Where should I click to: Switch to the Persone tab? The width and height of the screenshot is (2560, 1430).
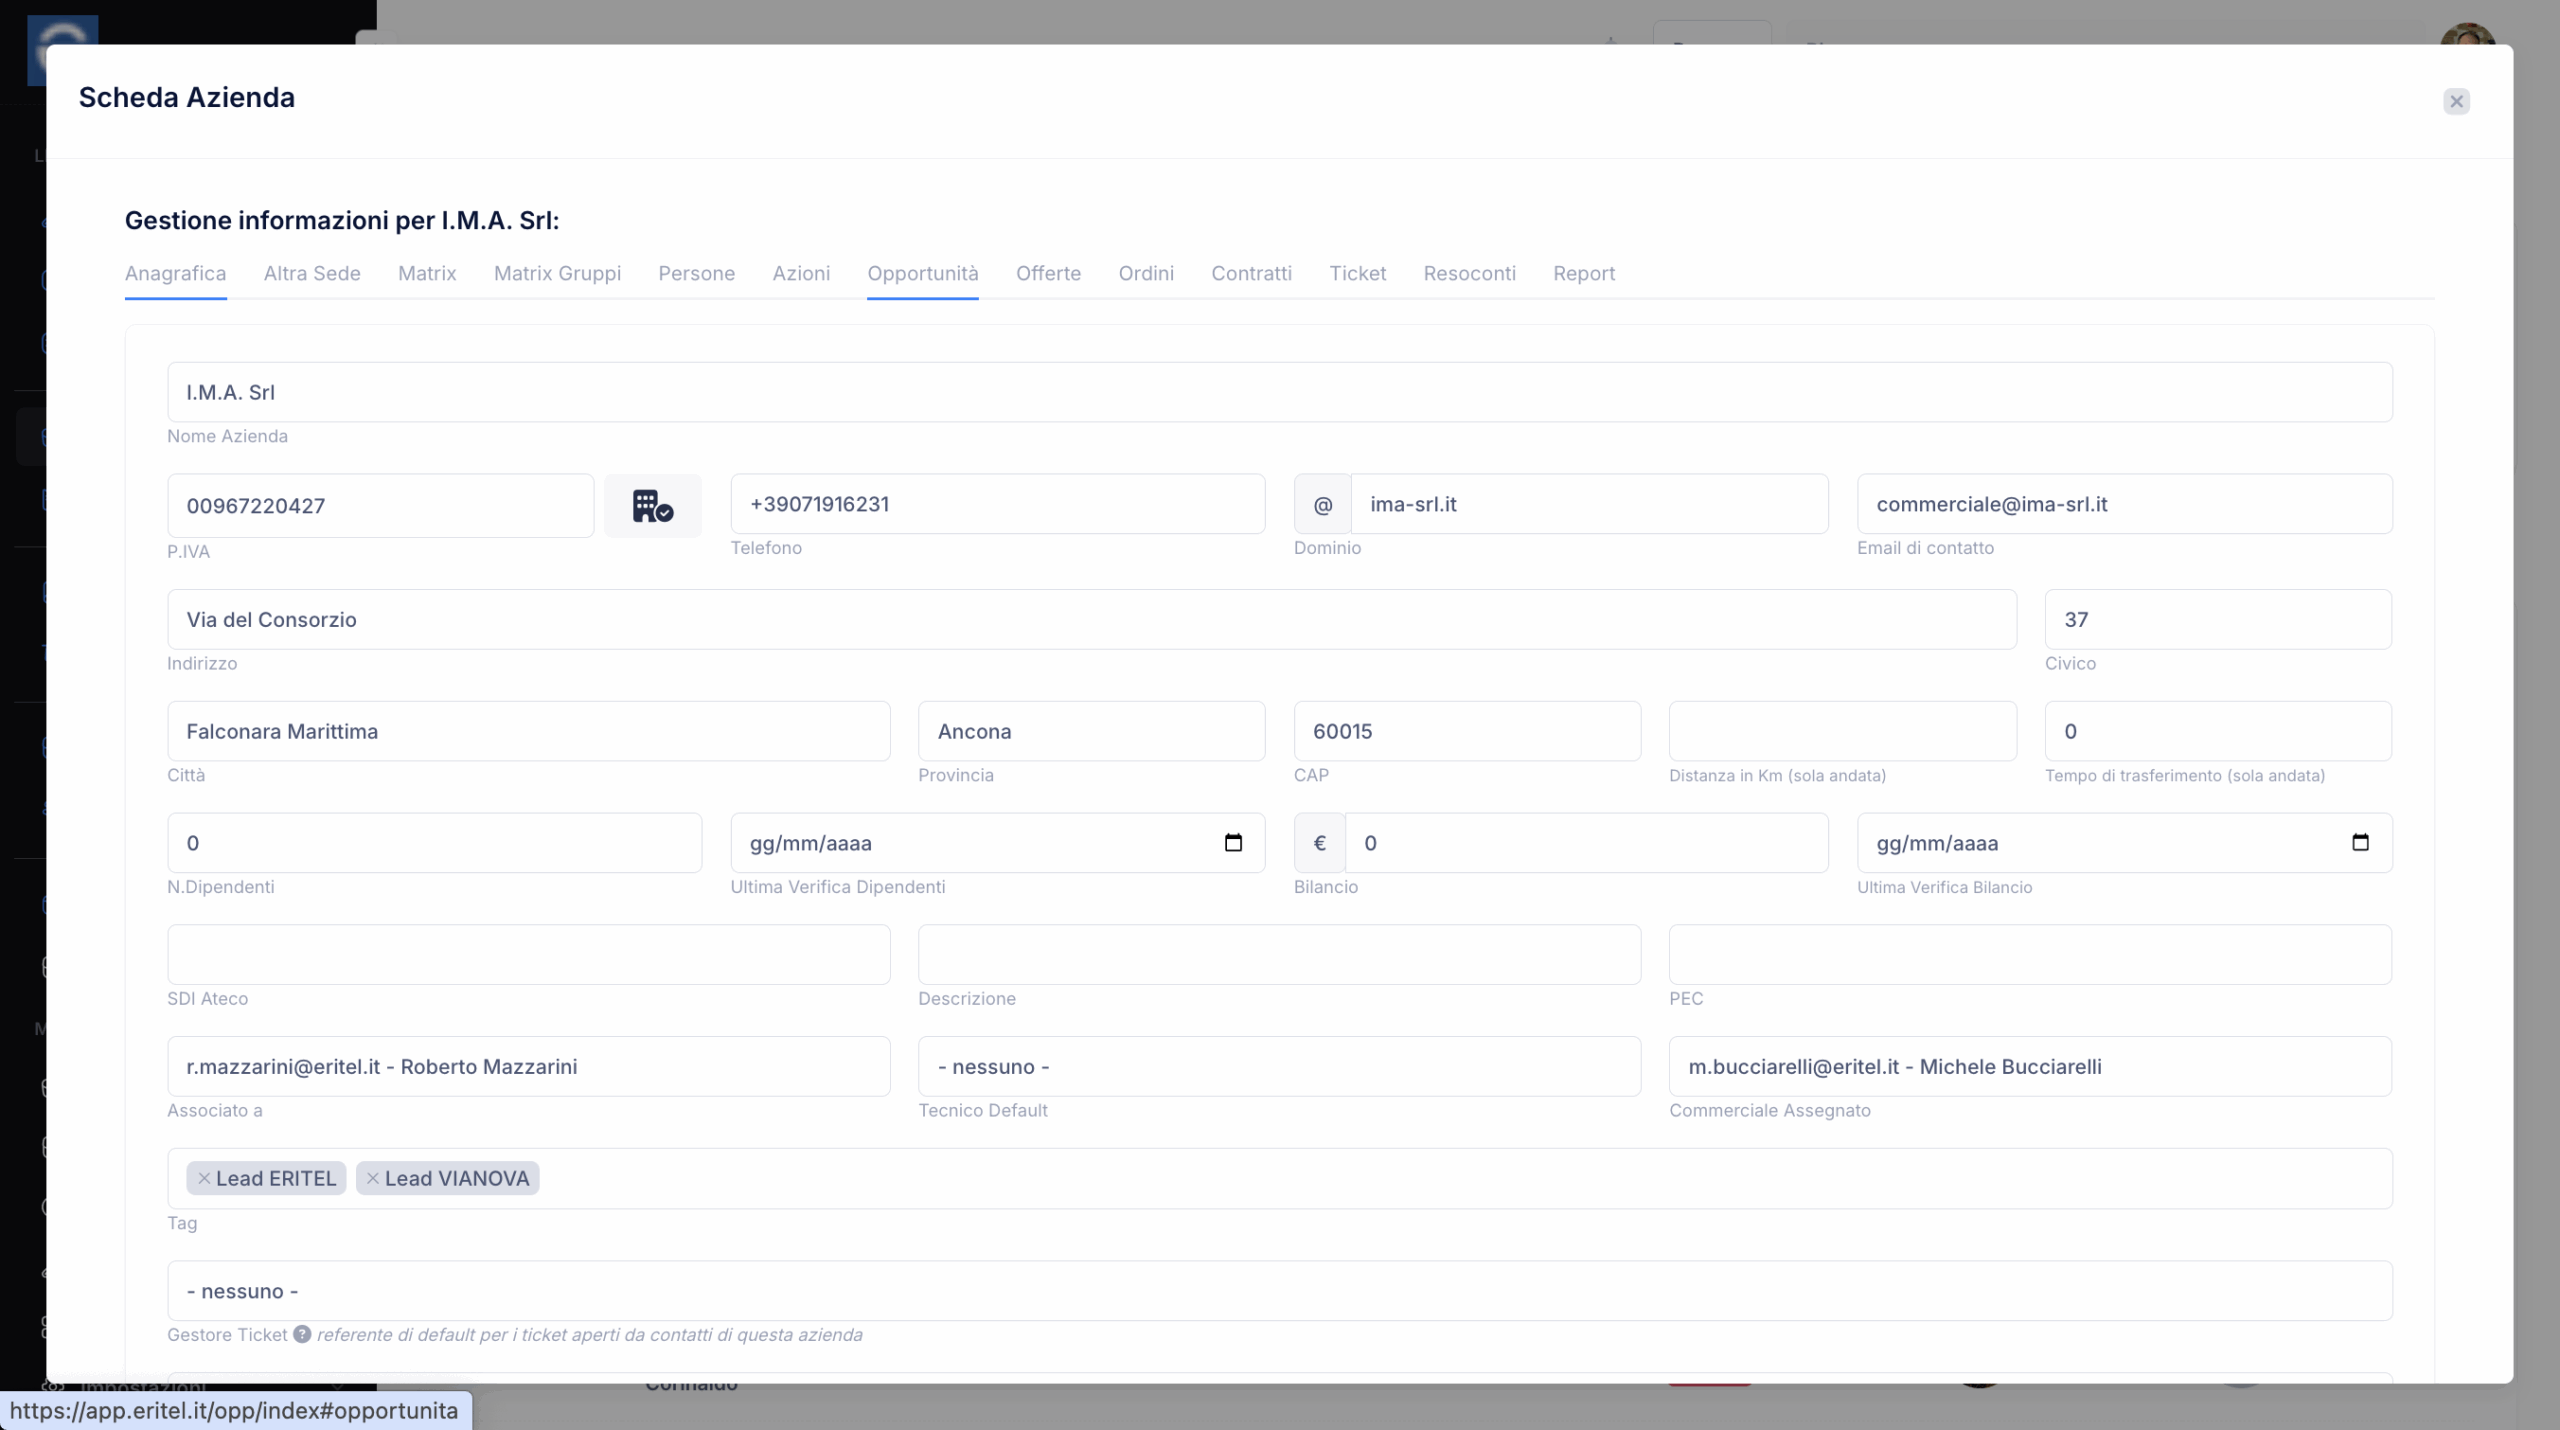click(696, 273)
